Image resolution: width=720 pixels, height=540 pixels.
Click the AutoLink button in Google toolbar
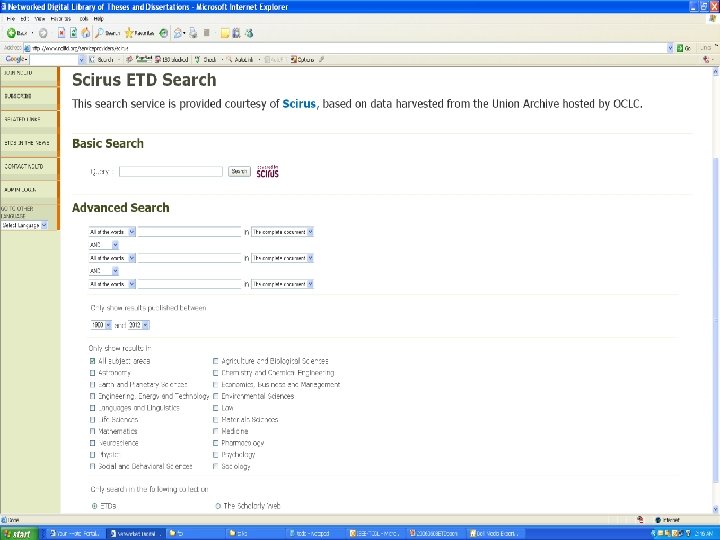(x=240, y=60)
